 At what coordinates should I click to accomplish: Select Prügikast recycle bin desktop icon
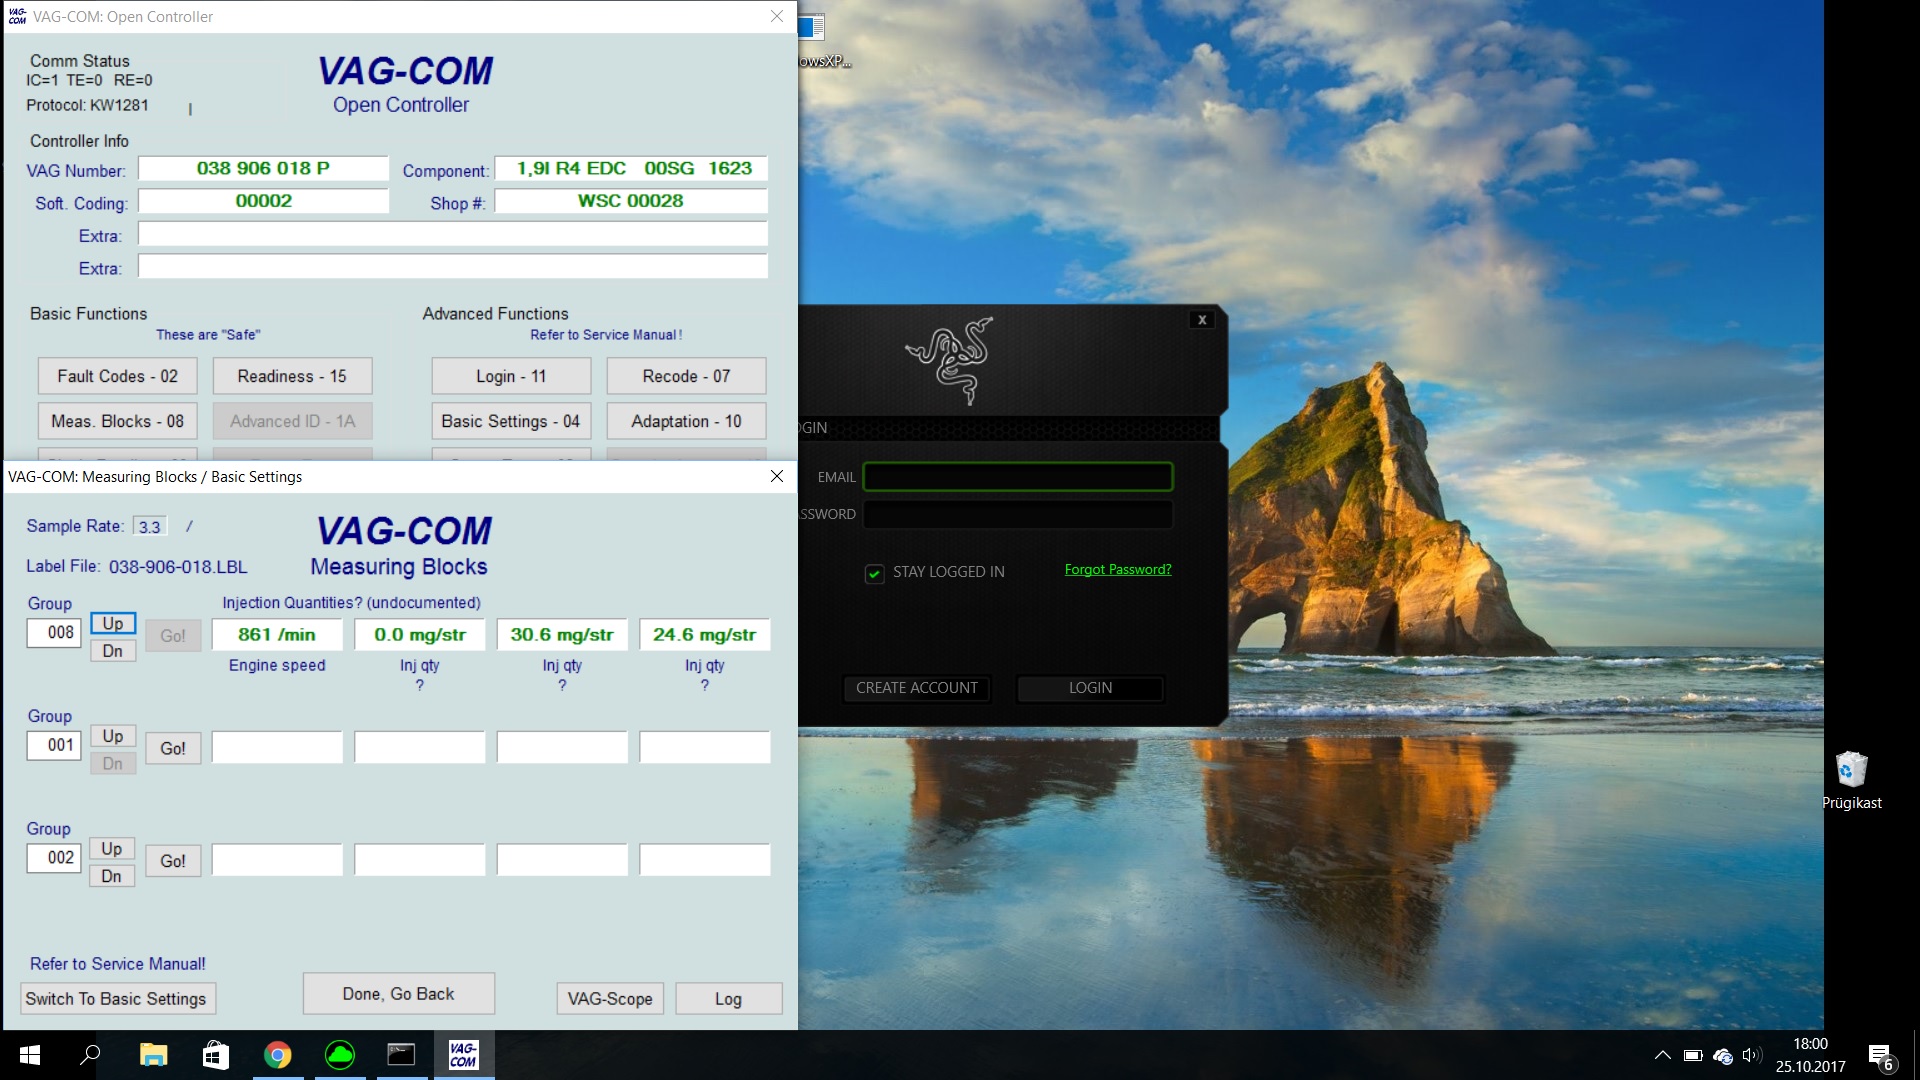point(1852,780)
